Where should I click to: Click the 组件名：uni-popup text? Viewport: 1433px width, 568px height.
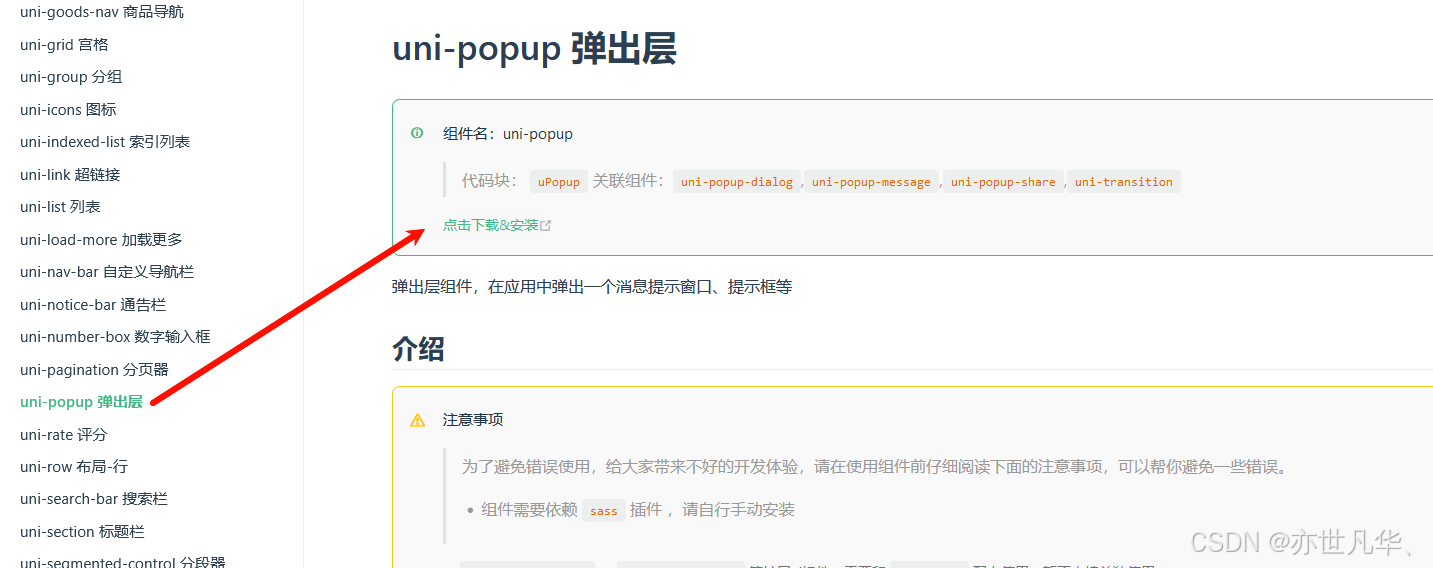508,134
